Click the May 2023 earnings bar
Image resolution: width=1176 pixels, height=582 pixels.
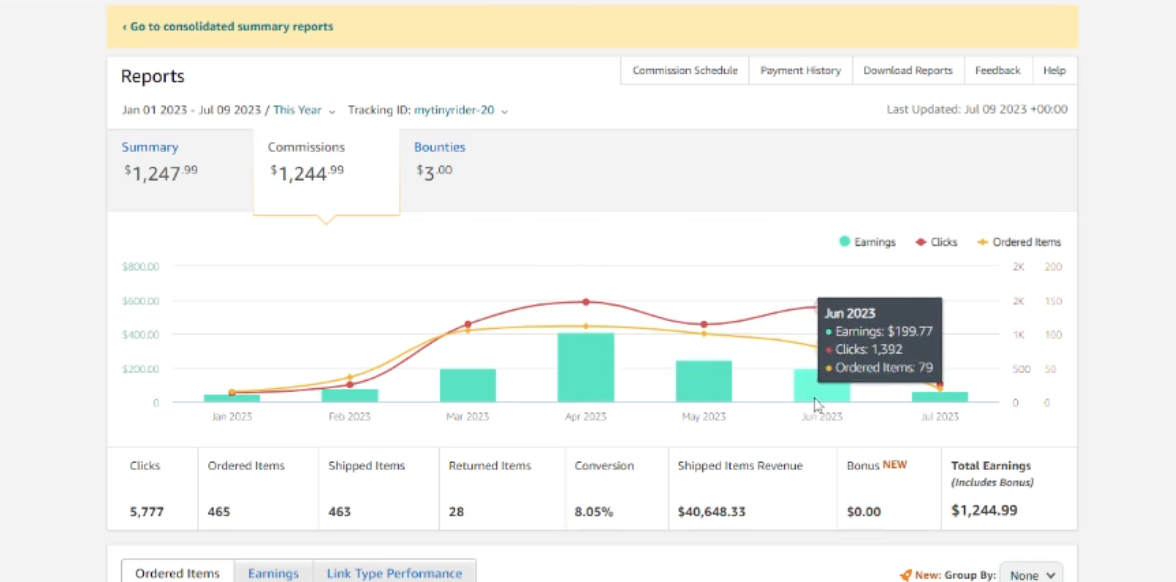(x=704, y=382)
